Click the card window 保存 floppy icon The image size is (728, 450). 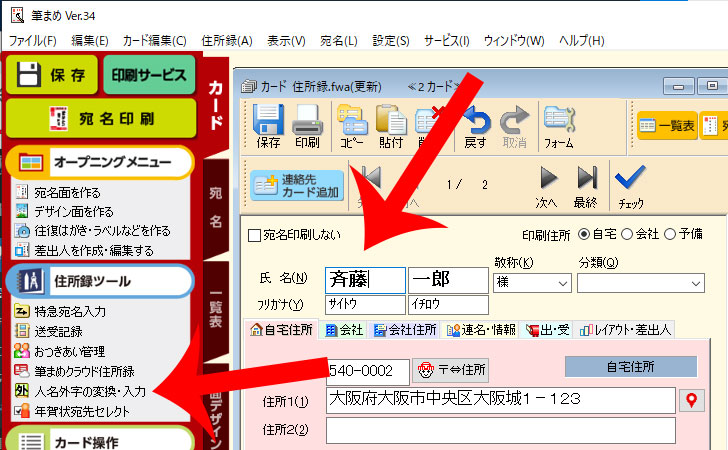pyautogui.click(x=268, y=126)
